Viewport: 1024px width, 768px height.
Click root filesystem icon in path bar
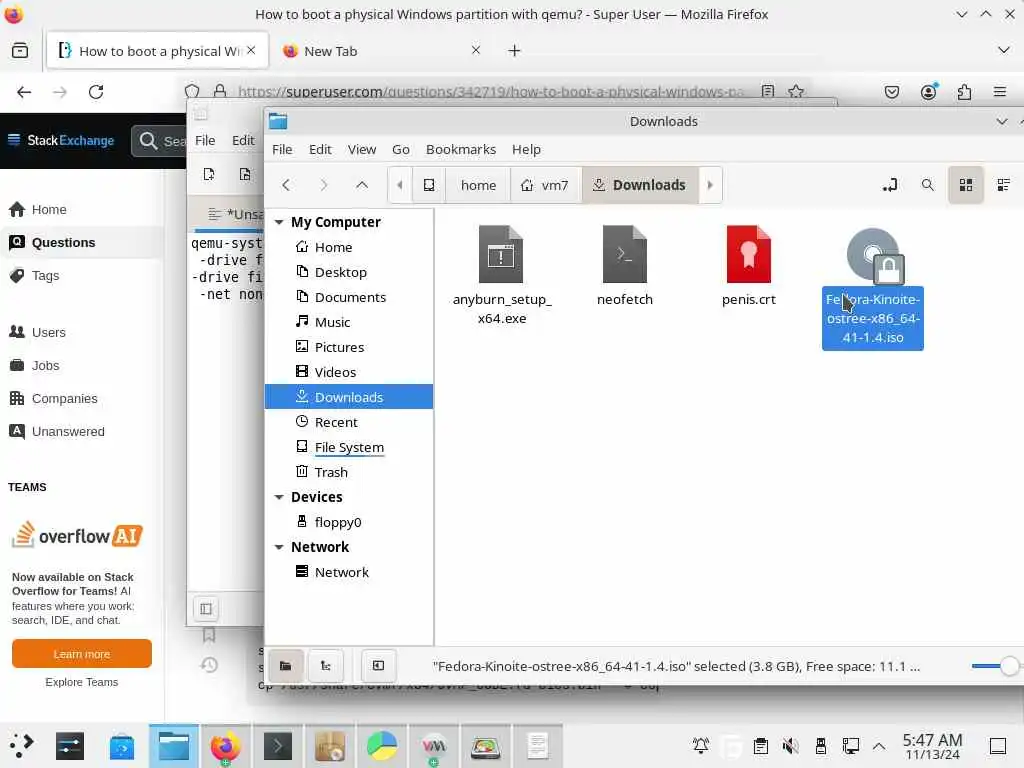[x=429, y=185]
